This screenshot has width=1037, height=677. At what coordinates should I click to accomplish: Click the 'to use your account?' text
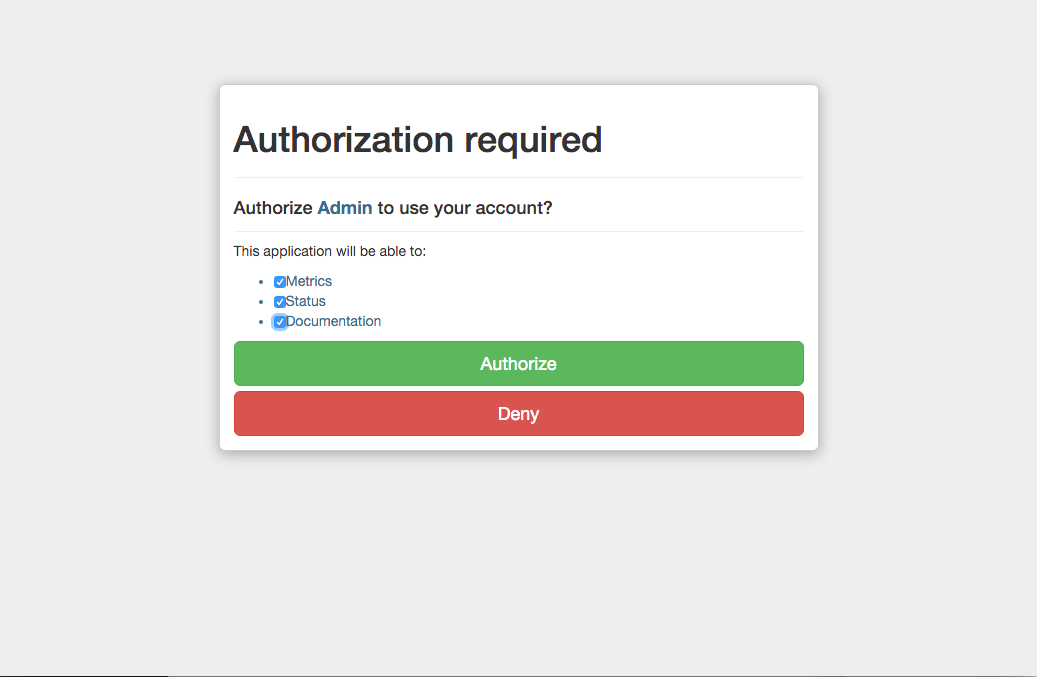(465, 208)
